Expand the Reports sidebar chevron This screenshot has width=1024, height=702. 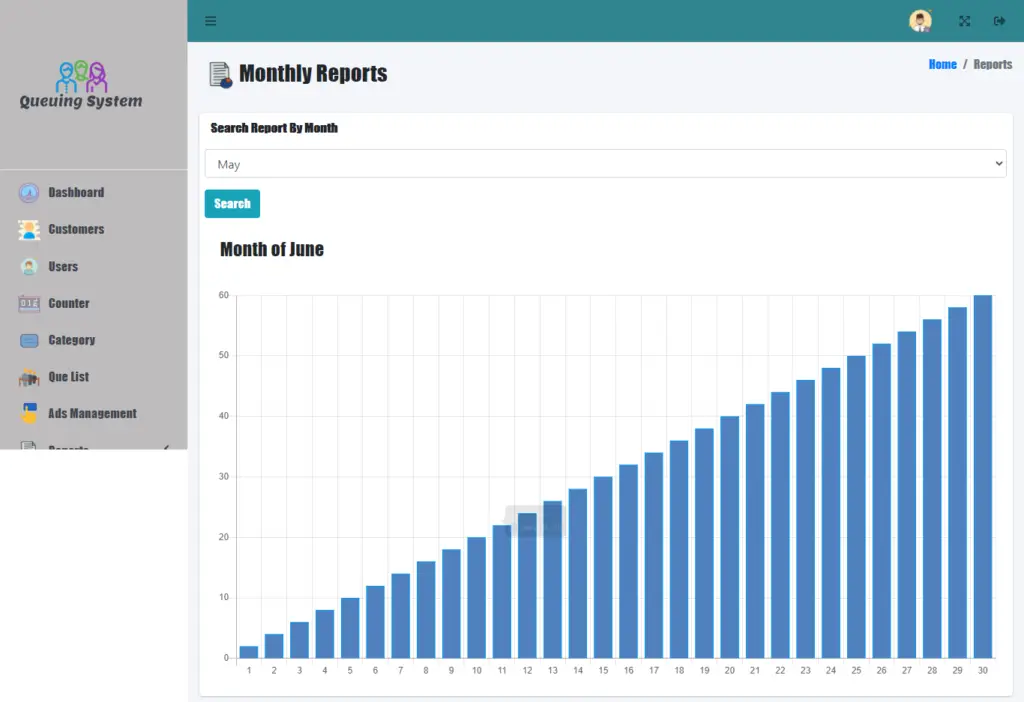166,447
